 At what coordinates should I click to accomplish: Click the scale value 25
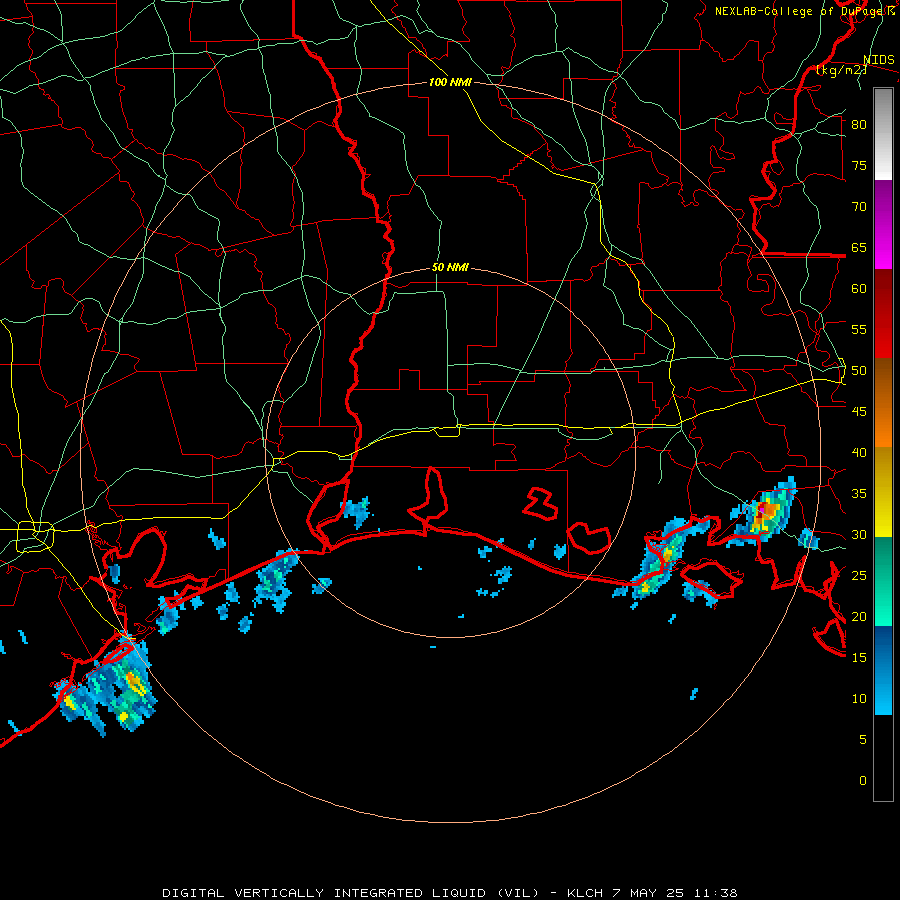tap(859, 576)
